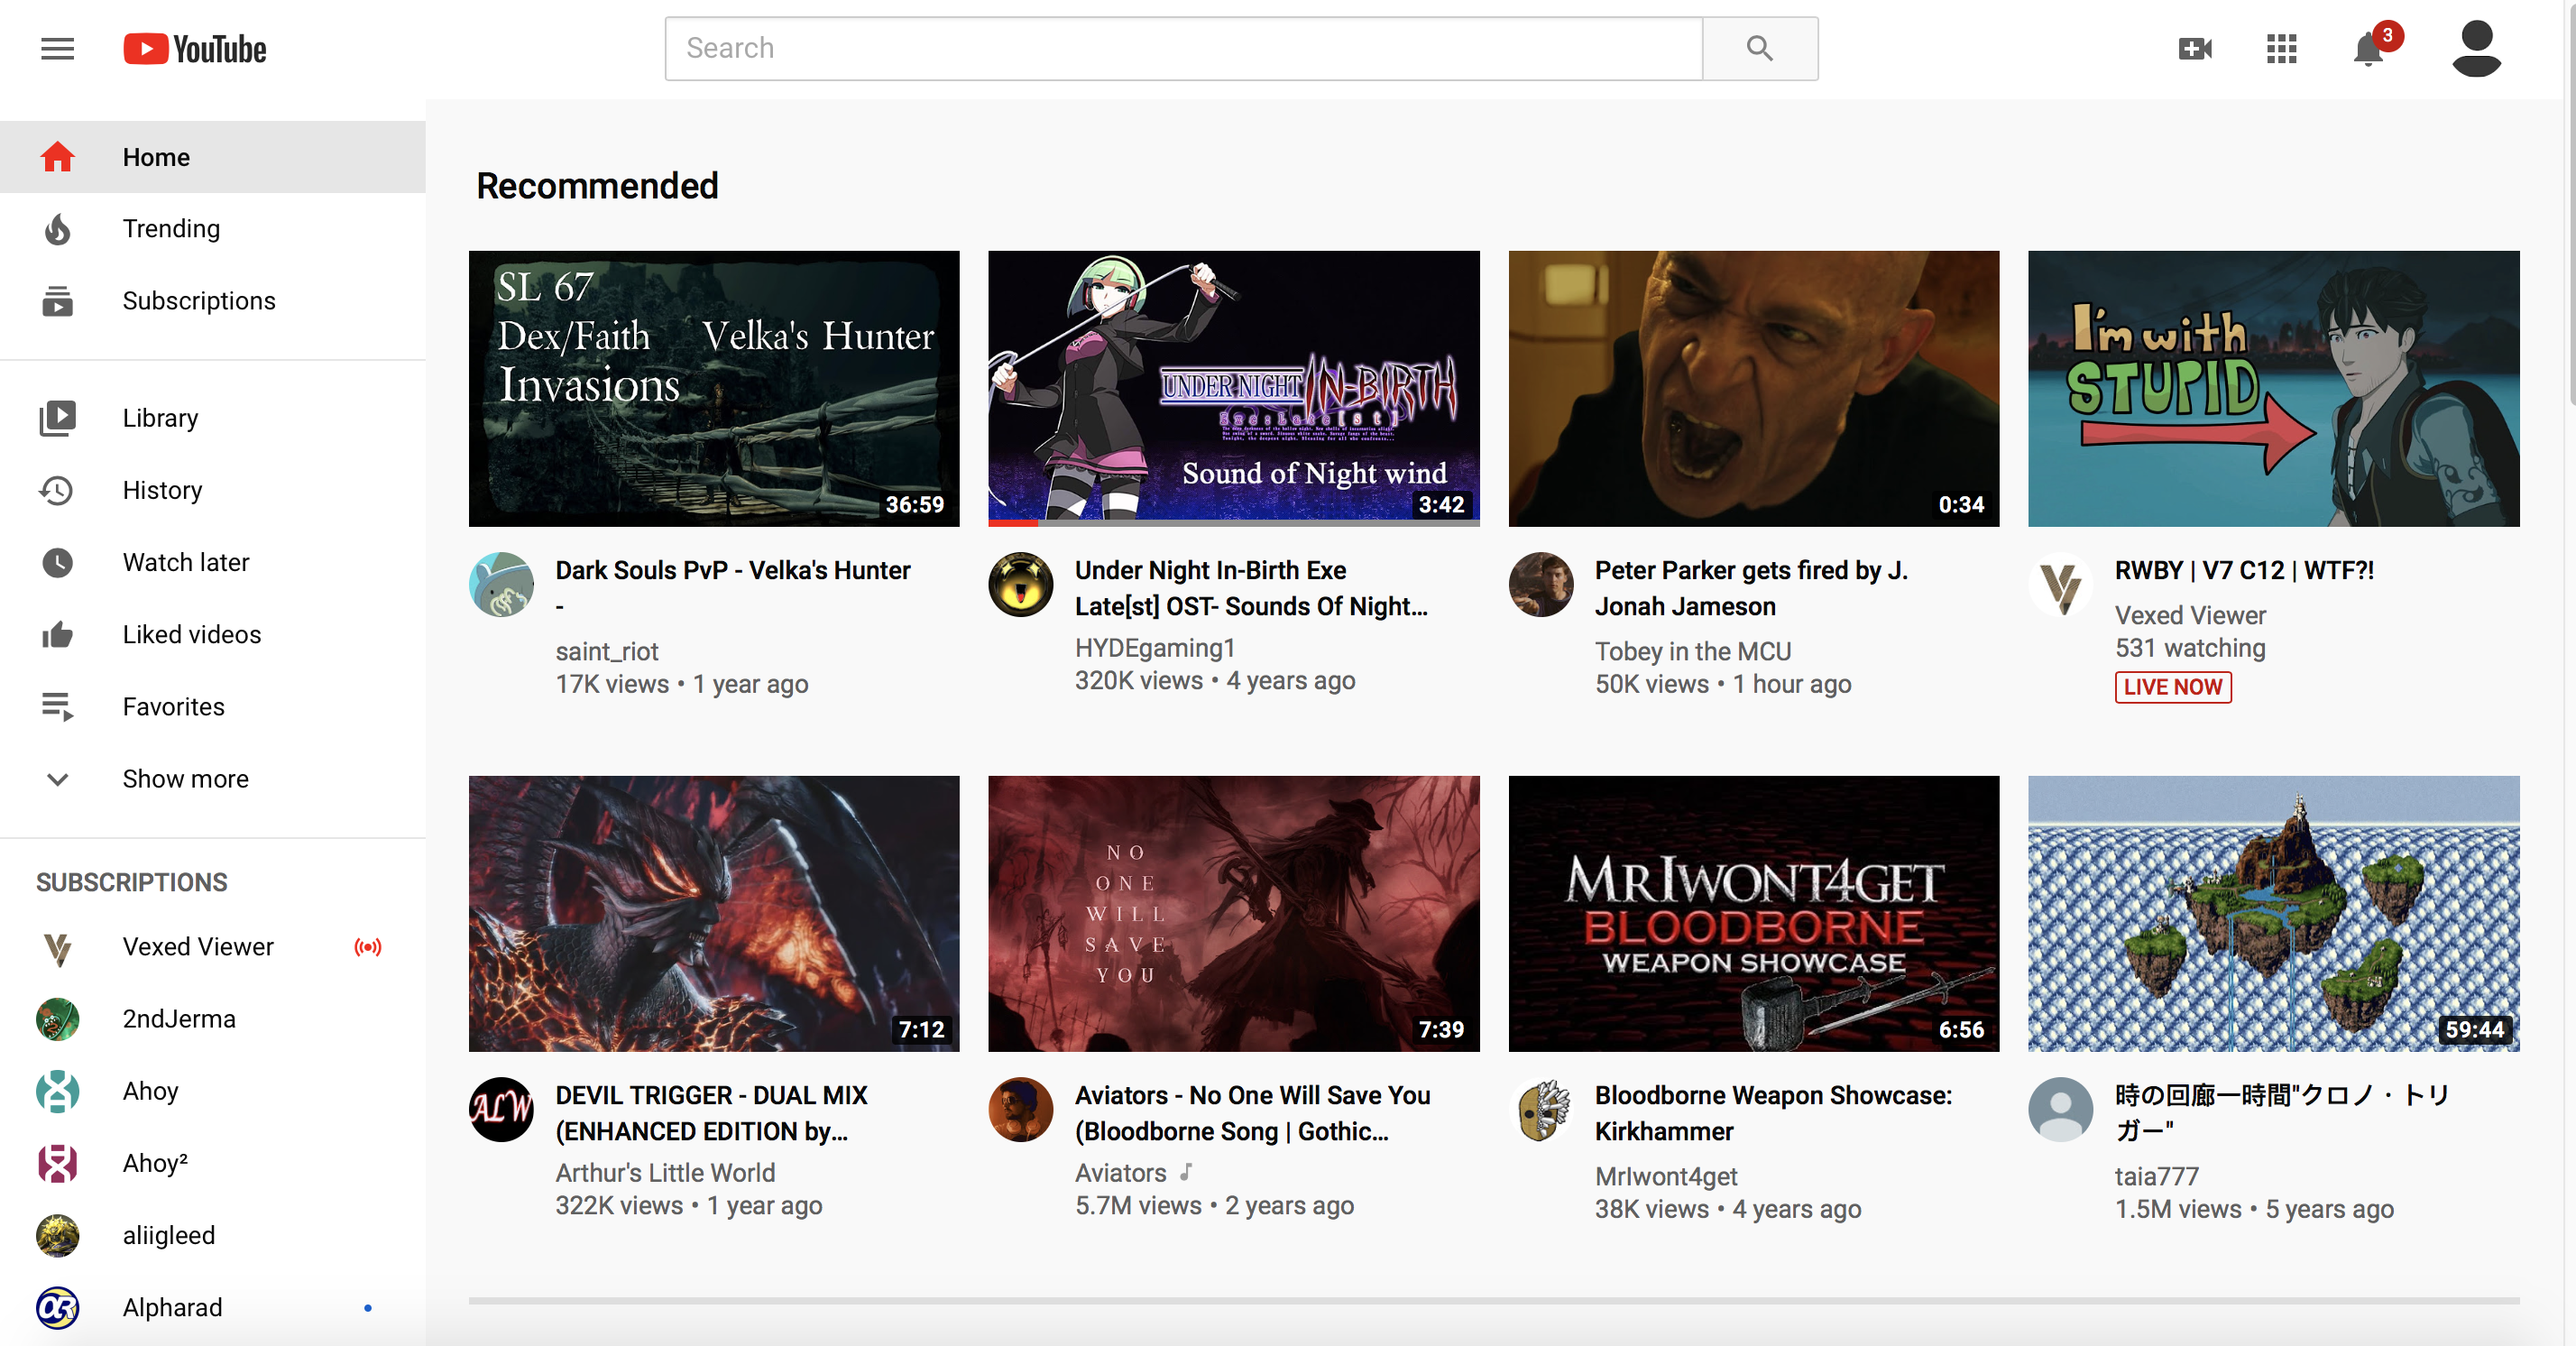2576x1346 pixels.
Task: Click the YouTube logo
Action: coord(195,48)
